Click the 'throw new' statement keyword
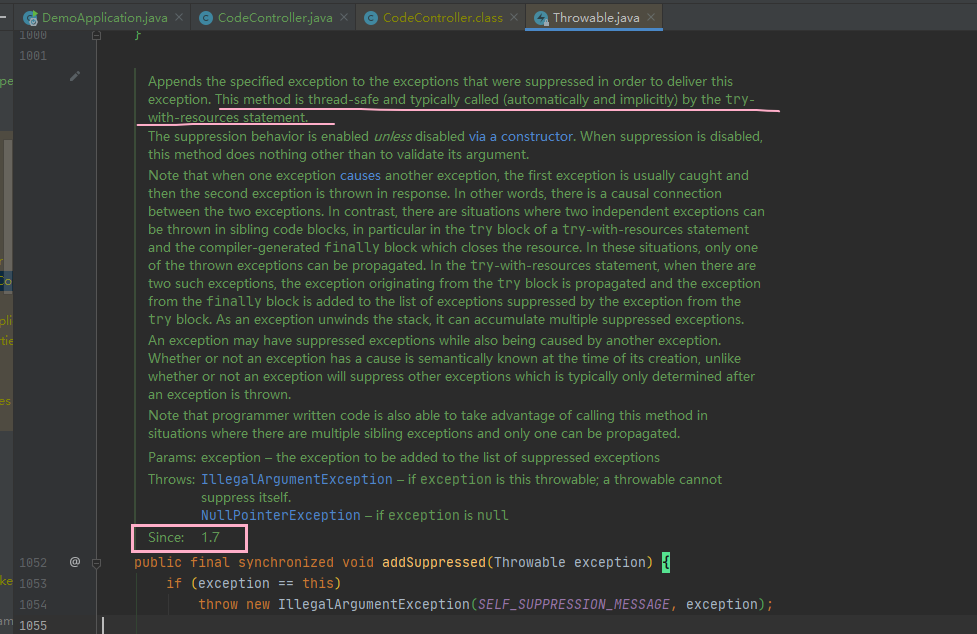This screenshot has width=977, height=634. 234,604
